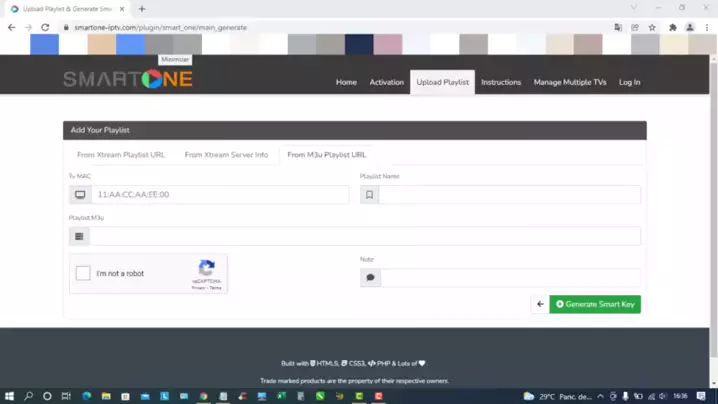Click into the Note field
This screenshot has width=718, height=404.
pyautogui.click(x=511, y=278)
